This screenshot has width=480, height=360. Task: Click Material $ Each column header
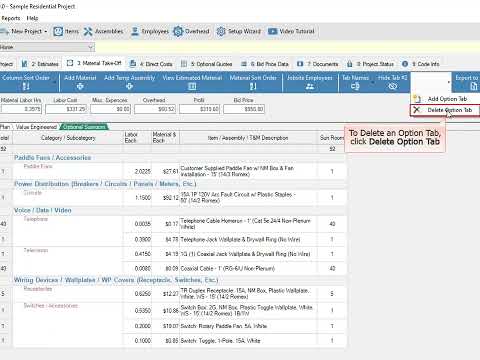click(164, 138)
